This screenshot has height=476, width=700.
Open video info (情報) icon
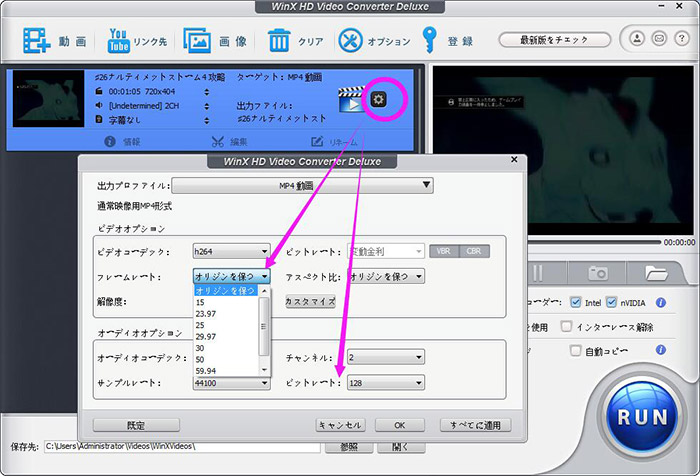pos(110,142)
